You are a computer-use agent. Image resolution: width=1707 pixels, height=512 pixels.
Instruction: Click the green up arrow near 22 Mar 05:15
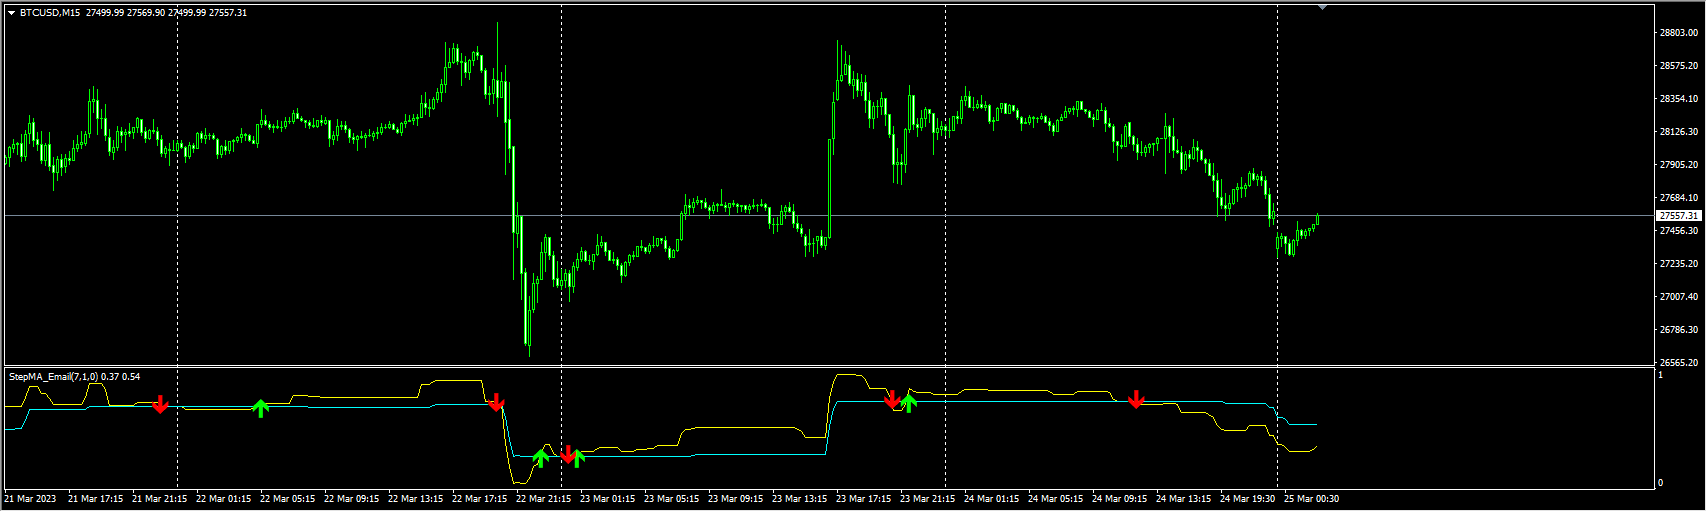point(261,407)
